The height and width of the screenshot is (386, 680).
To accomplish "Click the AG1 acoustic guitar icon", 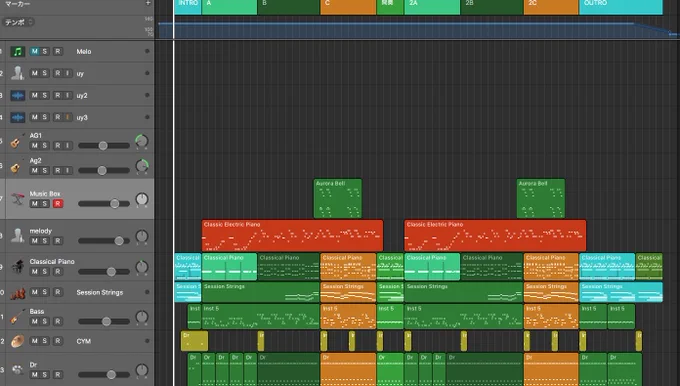I will [x=16, y=141].
